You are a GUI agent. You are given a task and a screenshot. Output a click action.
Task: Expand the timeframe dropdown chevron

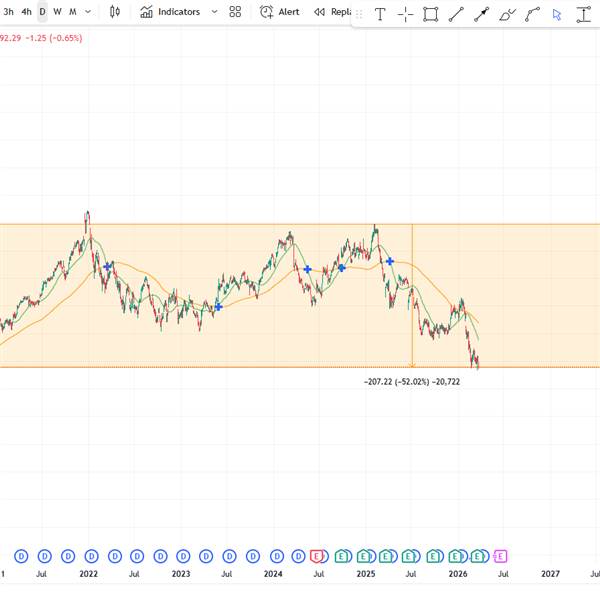[x=88, y=12]
